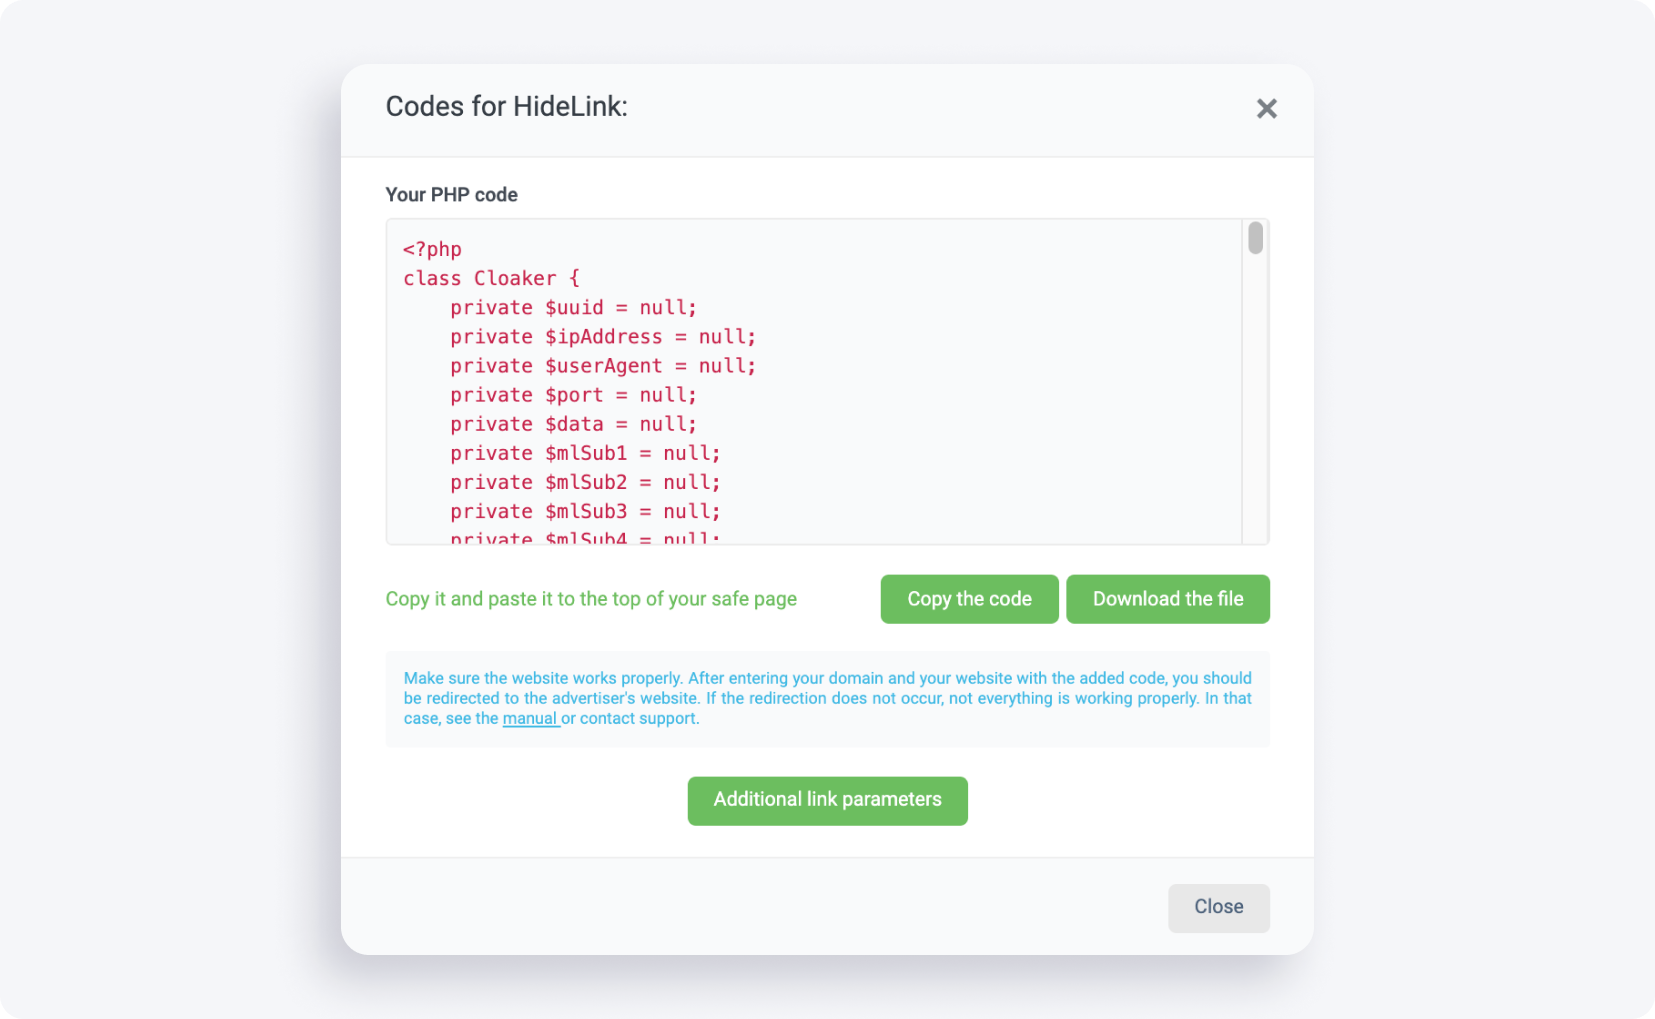The width and height of the screenshot is (1655, 1019).
Task: Open Additional link parameters
Action: click(826, 800)
